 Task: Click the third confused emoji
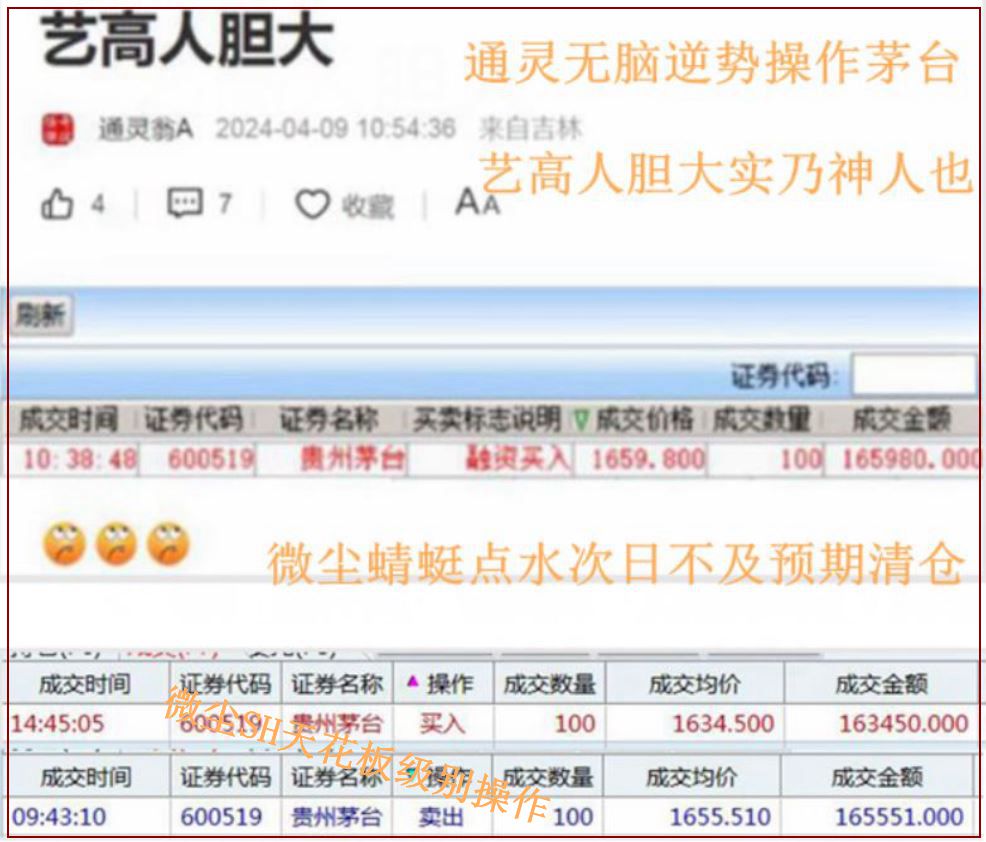168,544
